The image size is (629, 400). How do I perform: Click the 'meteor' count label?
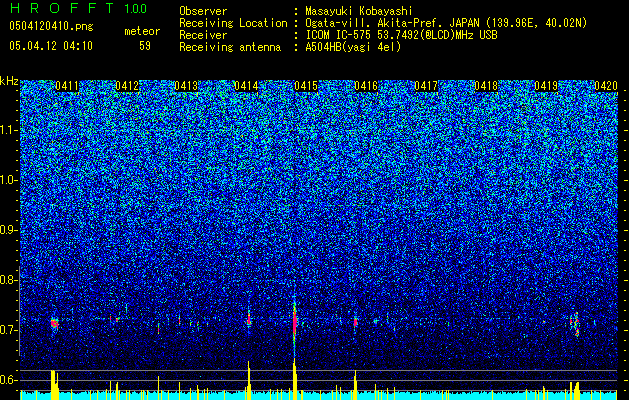tap(142, 31)
